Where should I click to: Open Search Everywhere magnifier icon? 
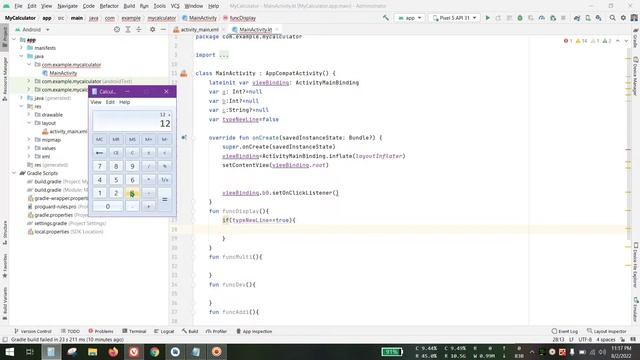612,18
